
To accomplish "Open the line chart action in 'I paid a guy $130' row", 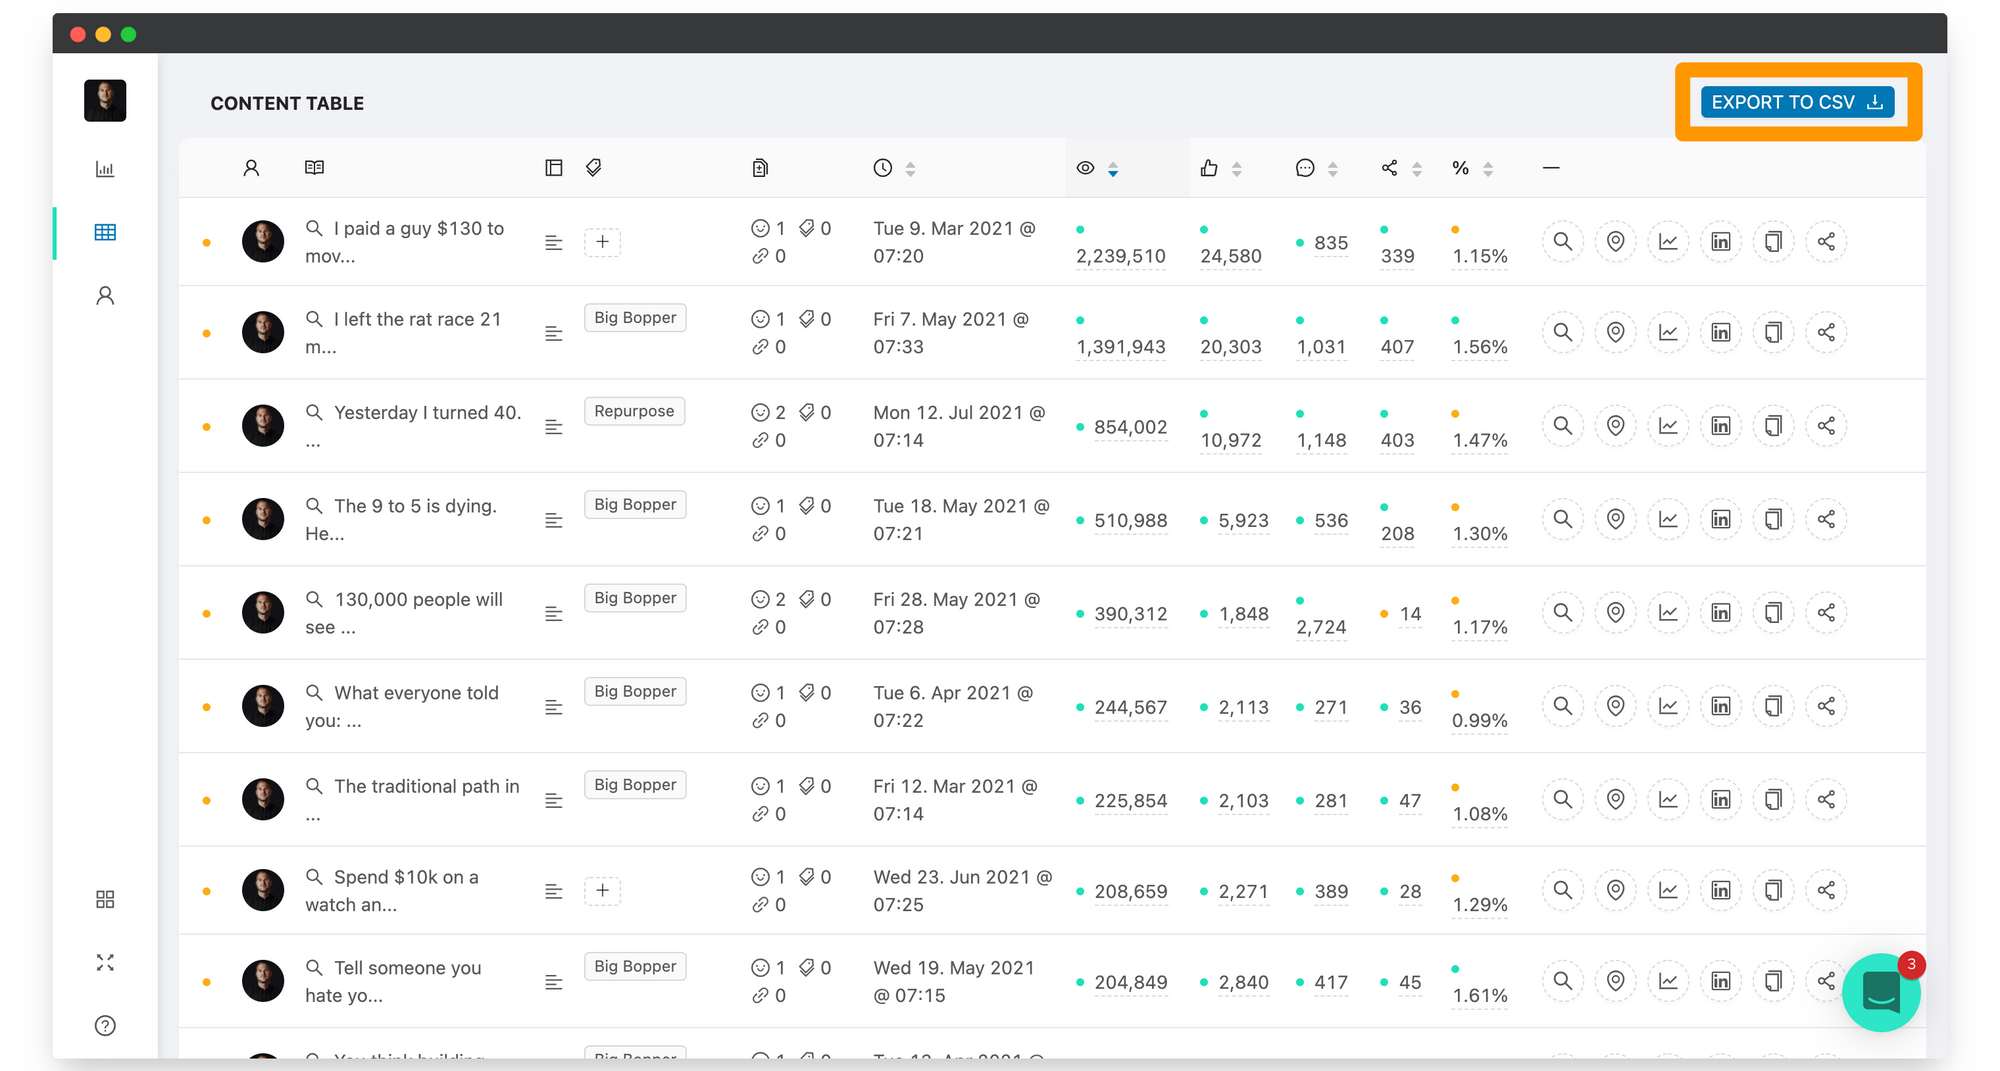I will pyautogui.click(x=1668, y=241).
